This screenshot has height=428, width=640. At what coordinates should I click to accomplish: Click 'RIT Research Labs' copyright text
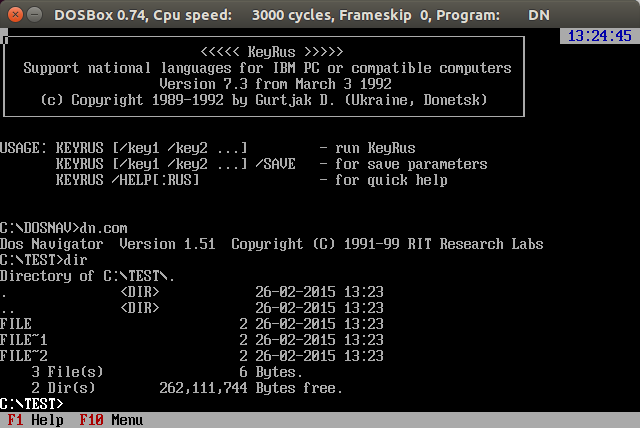click(x=476, y=244)
